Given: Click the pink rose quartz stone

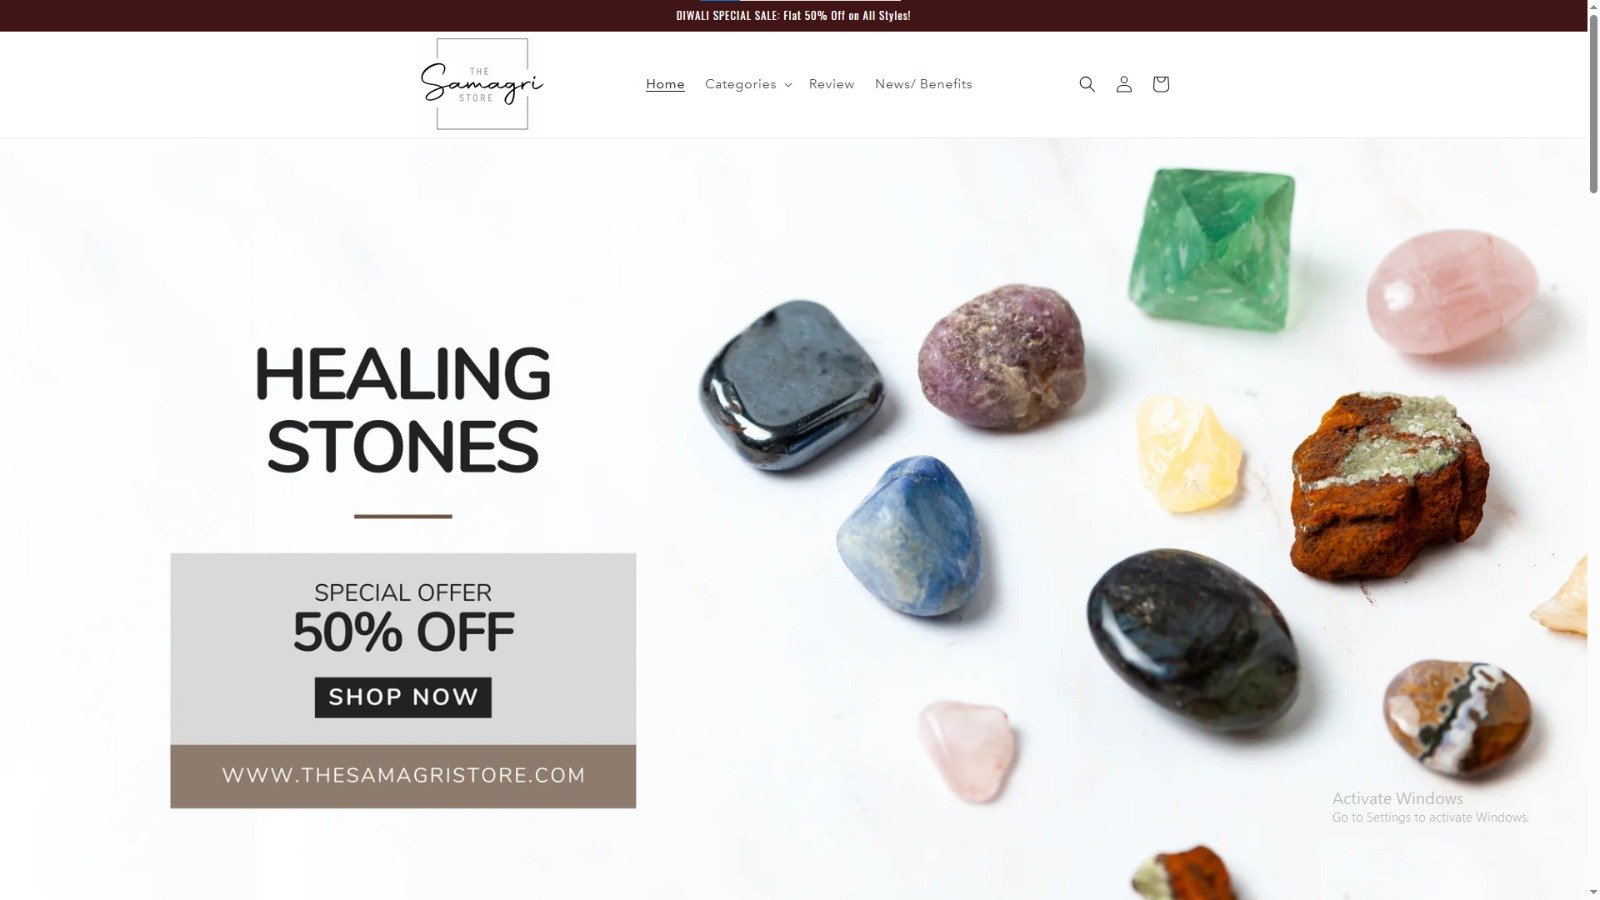Looking at the screenshot, I should [x=1452, y=291].
